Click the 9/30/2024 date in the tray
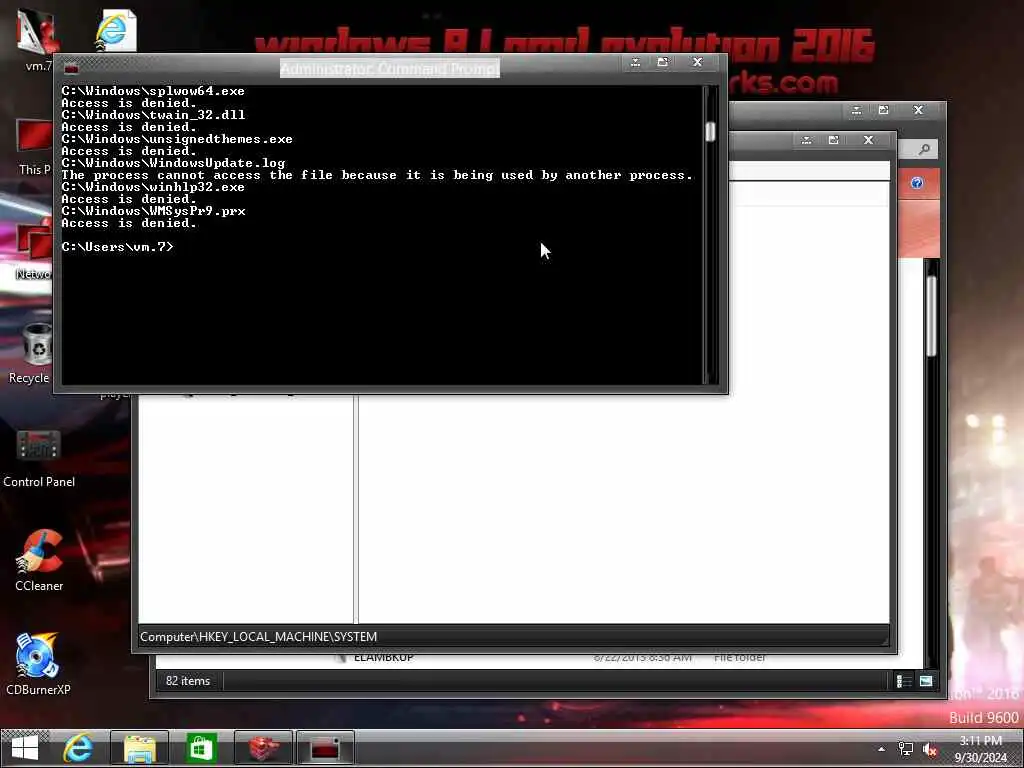The image size is (1024, 768). point(980,758)
